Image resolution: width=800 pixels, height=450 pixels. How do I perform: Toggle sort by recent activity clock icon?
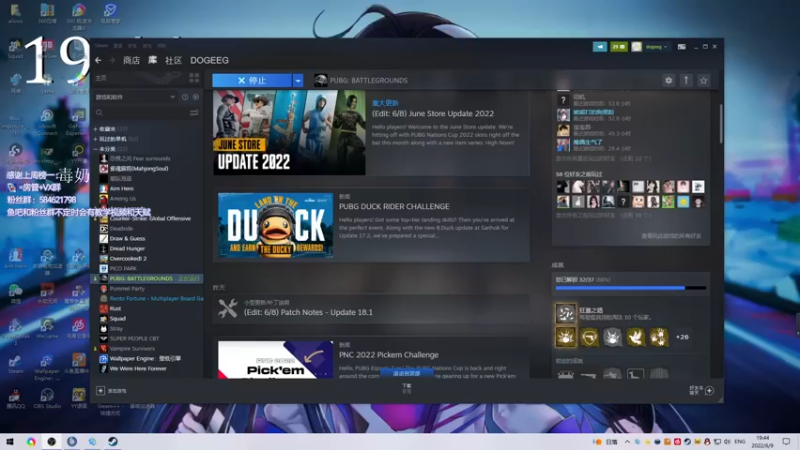tap(185, 97)
